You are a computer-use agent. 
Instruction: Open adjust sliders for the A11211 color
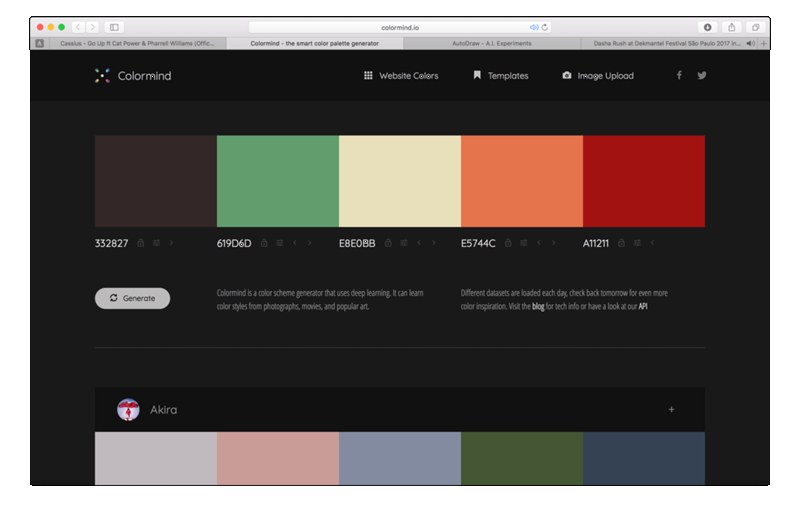click(637, 243)
